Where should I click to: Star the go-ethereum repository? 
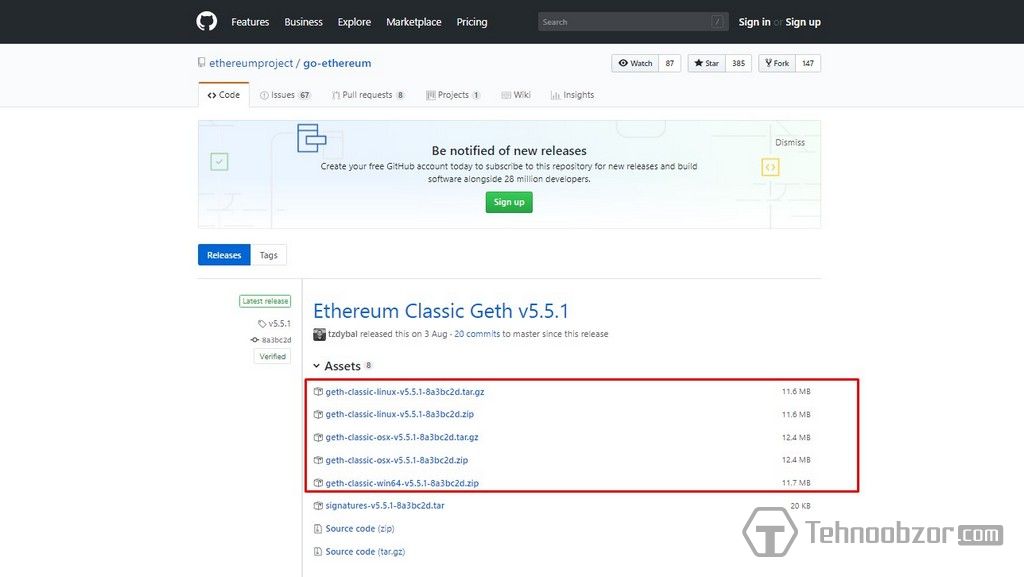coord(706,63)
